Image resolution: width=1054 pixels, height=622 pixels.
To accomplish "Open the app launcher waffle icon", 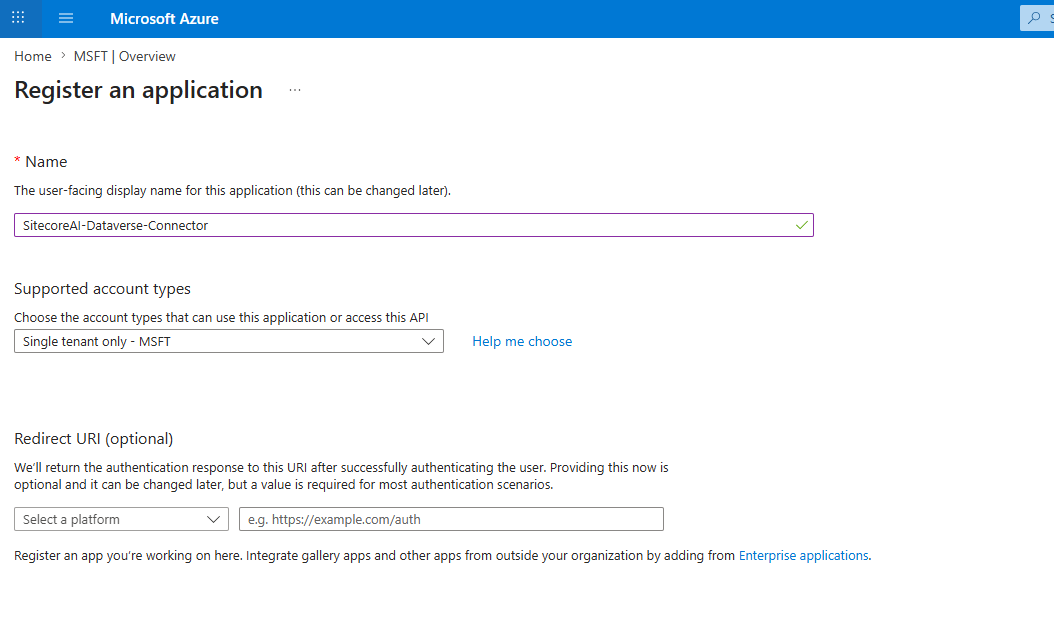I will coord(18,18).
